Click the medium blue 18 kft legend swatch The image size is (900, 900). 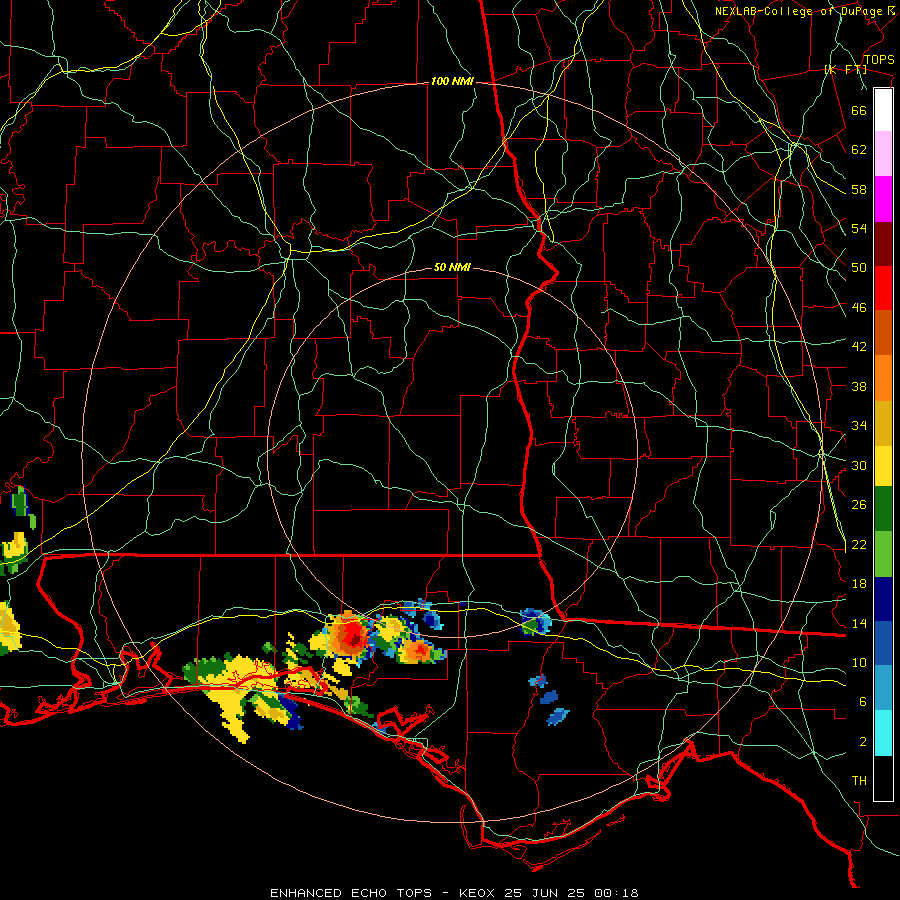click(883, 643)
